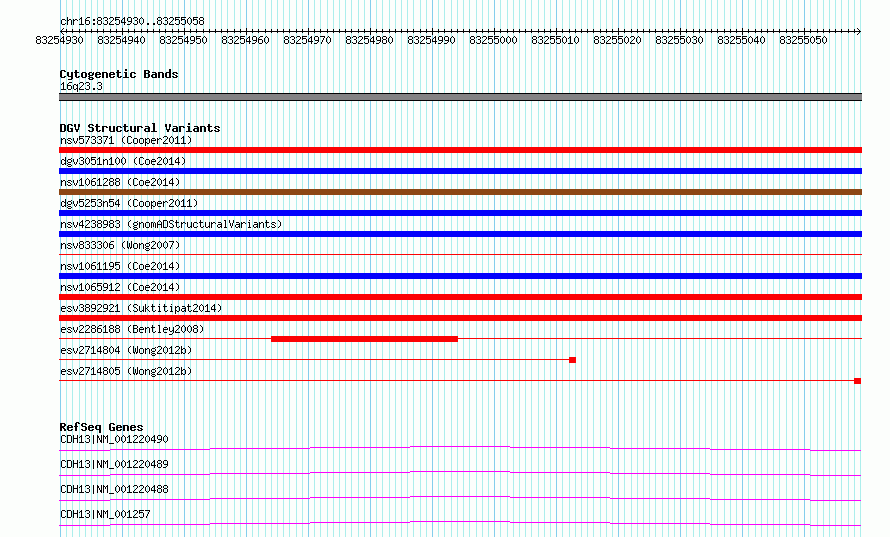Click ruler position 83254980
This screenshot has height=537, width=890.
click(x=370, y=40)
